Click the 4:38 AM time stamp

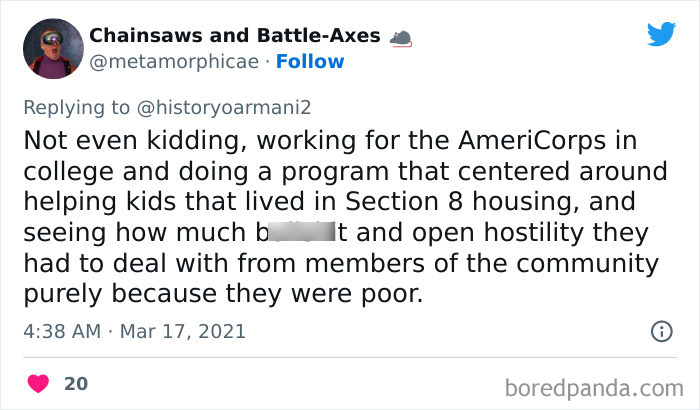[60, 331]
